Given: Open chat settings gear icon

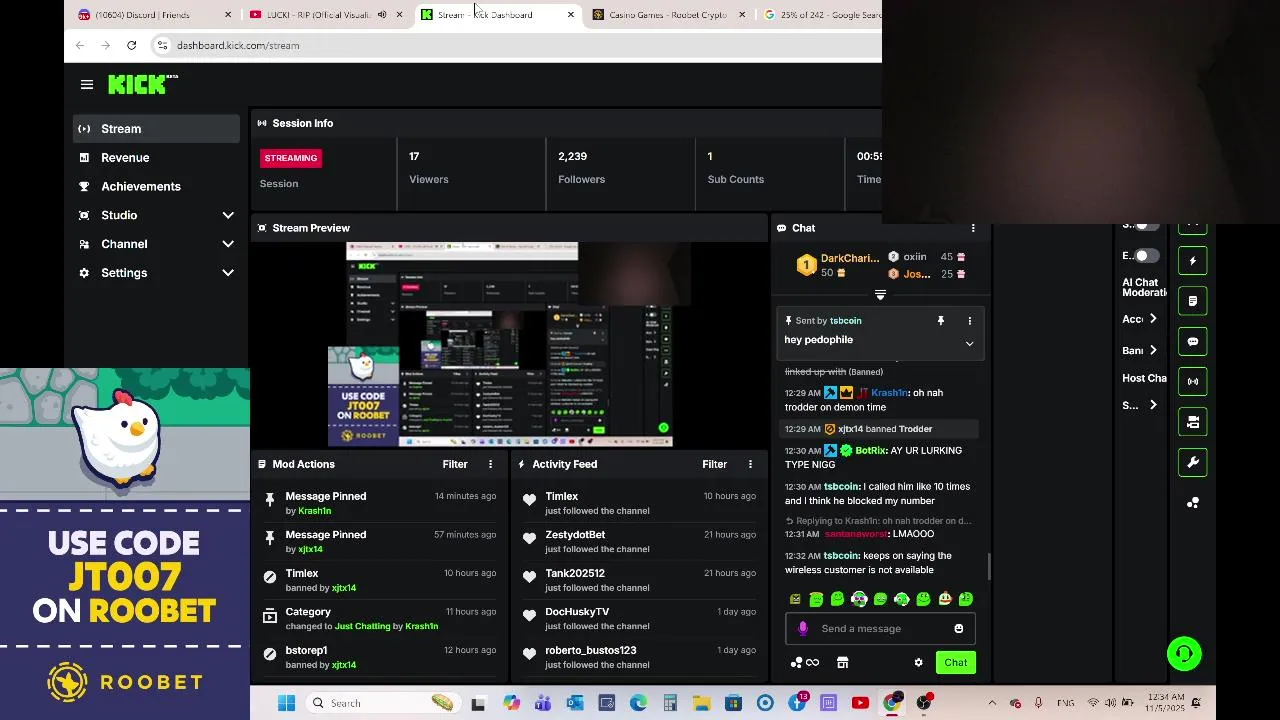Looking at the screenshot, I should (918, 663).
